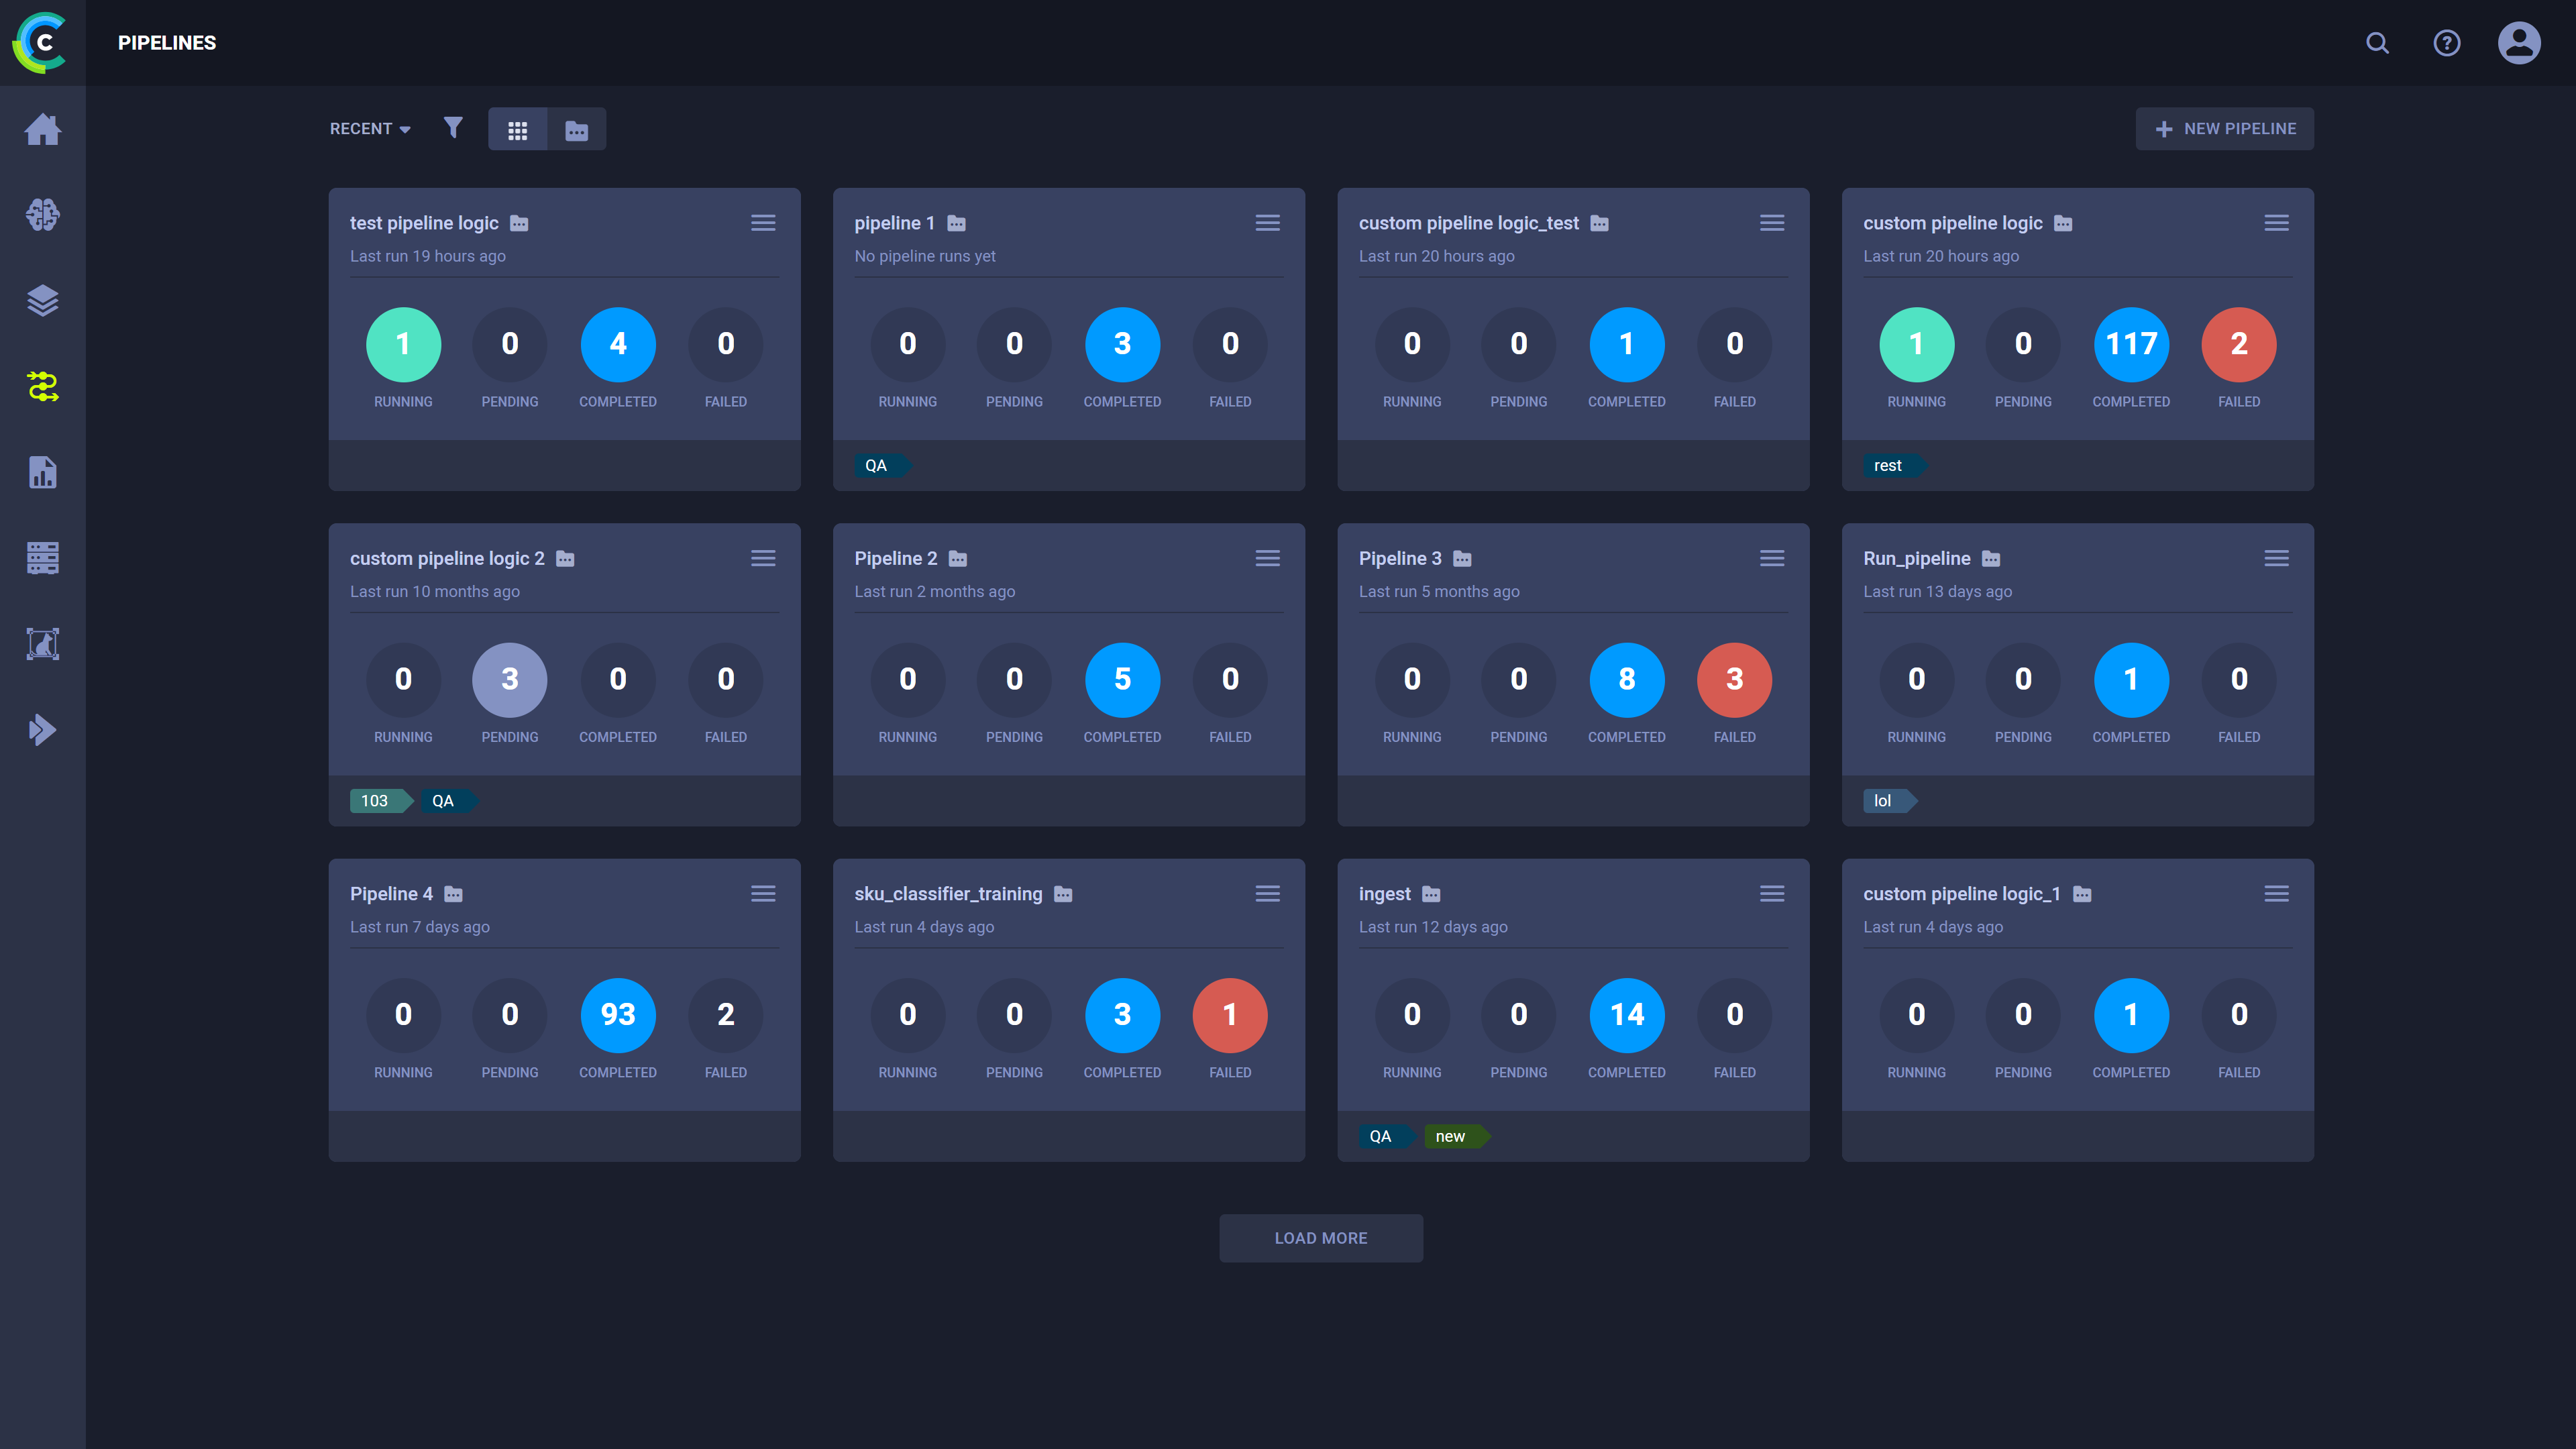
Task: Click the ClearML logo icon
Action: pyautogui.click(x=40, y=42)
